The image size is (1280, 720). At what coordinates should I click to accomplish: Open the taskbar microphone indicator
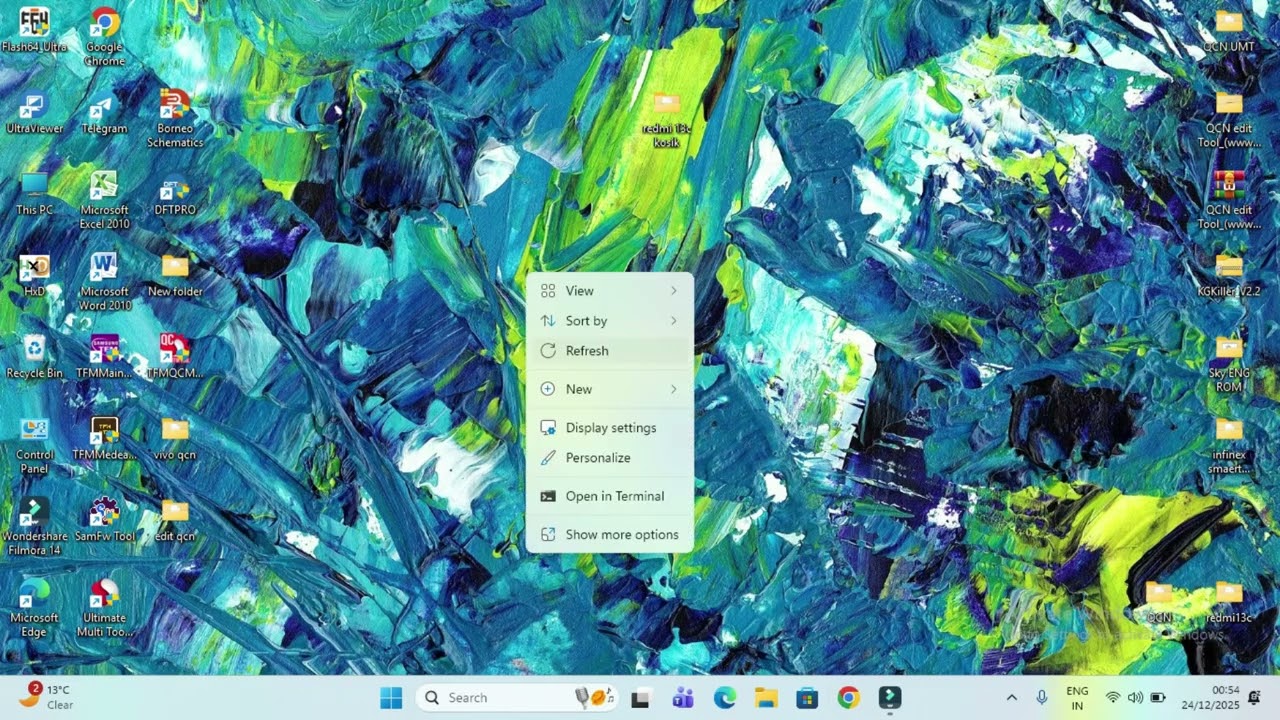click(1041, 698)
